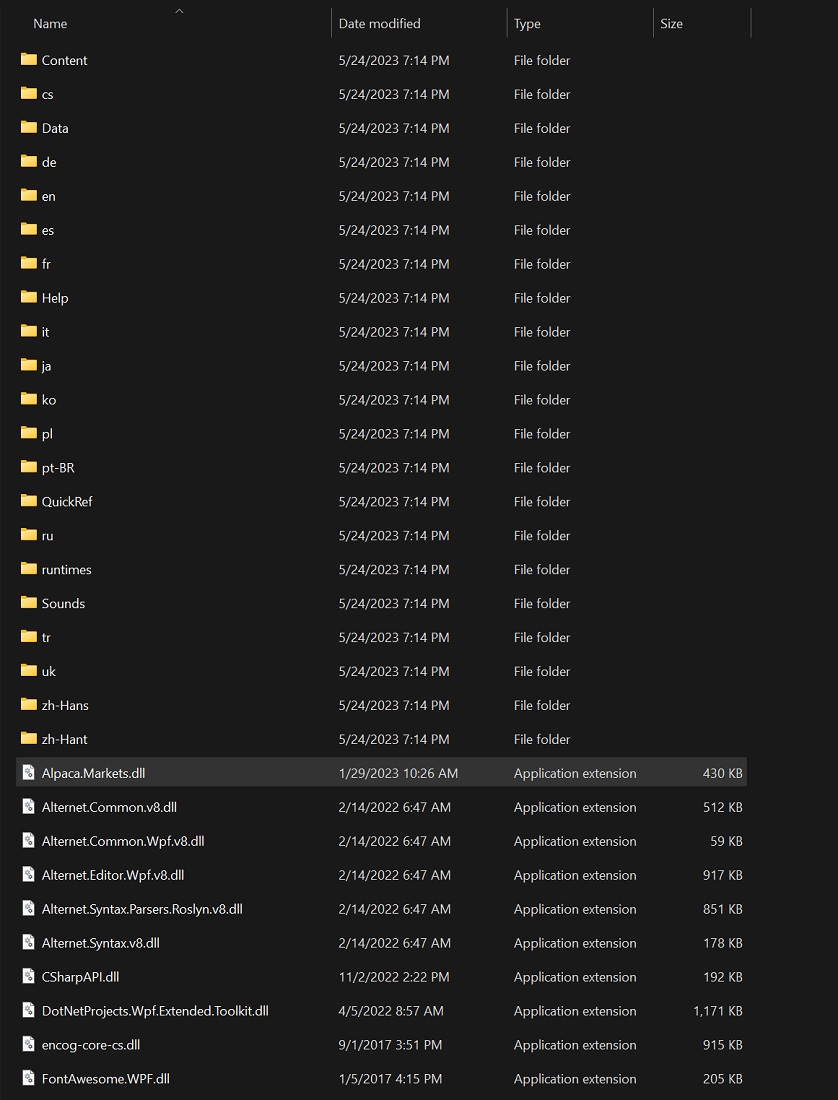Click the QuickRef folder icon
838x1100 pixels.
click(29, 501)
